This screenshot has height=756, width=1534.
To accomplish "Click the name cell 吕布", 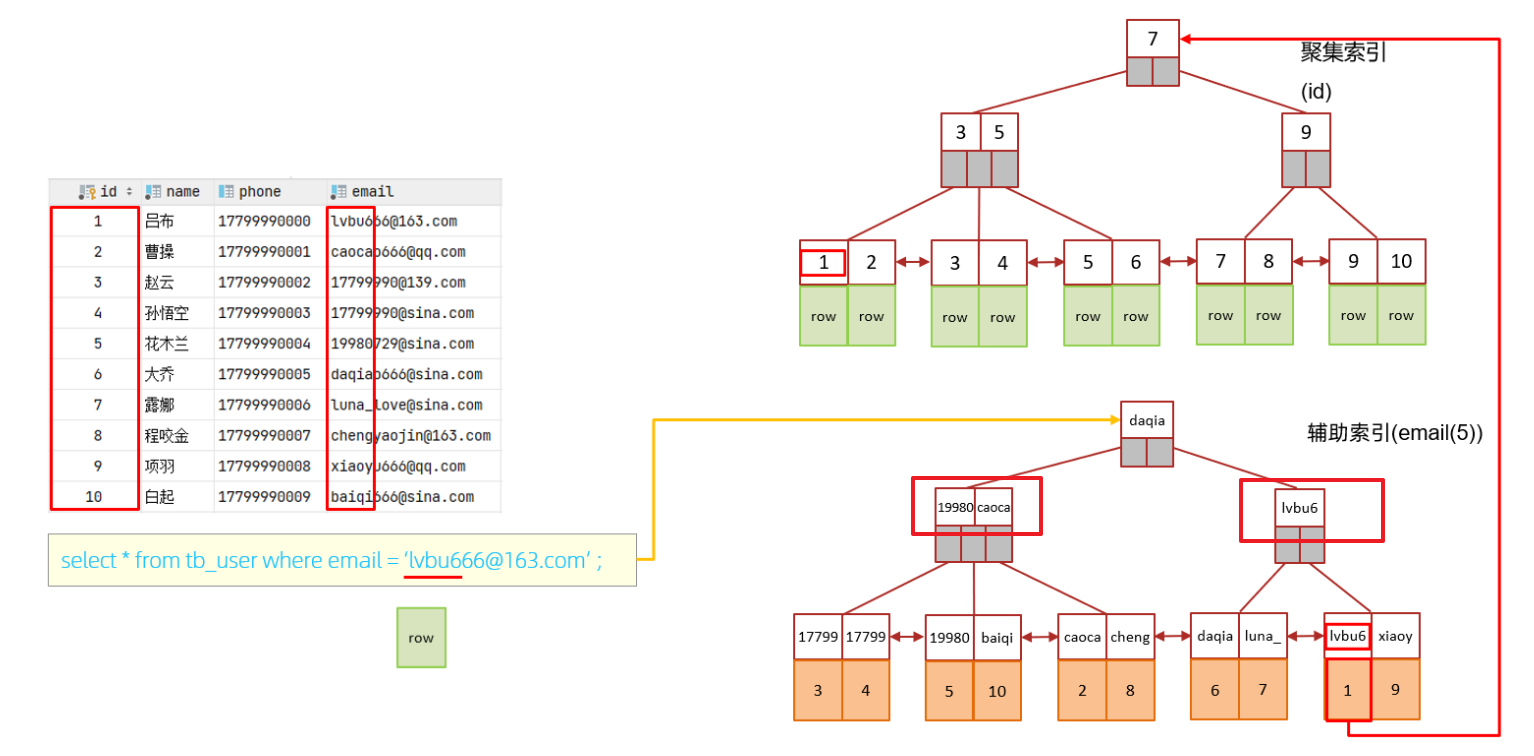I will click(159, 221).
